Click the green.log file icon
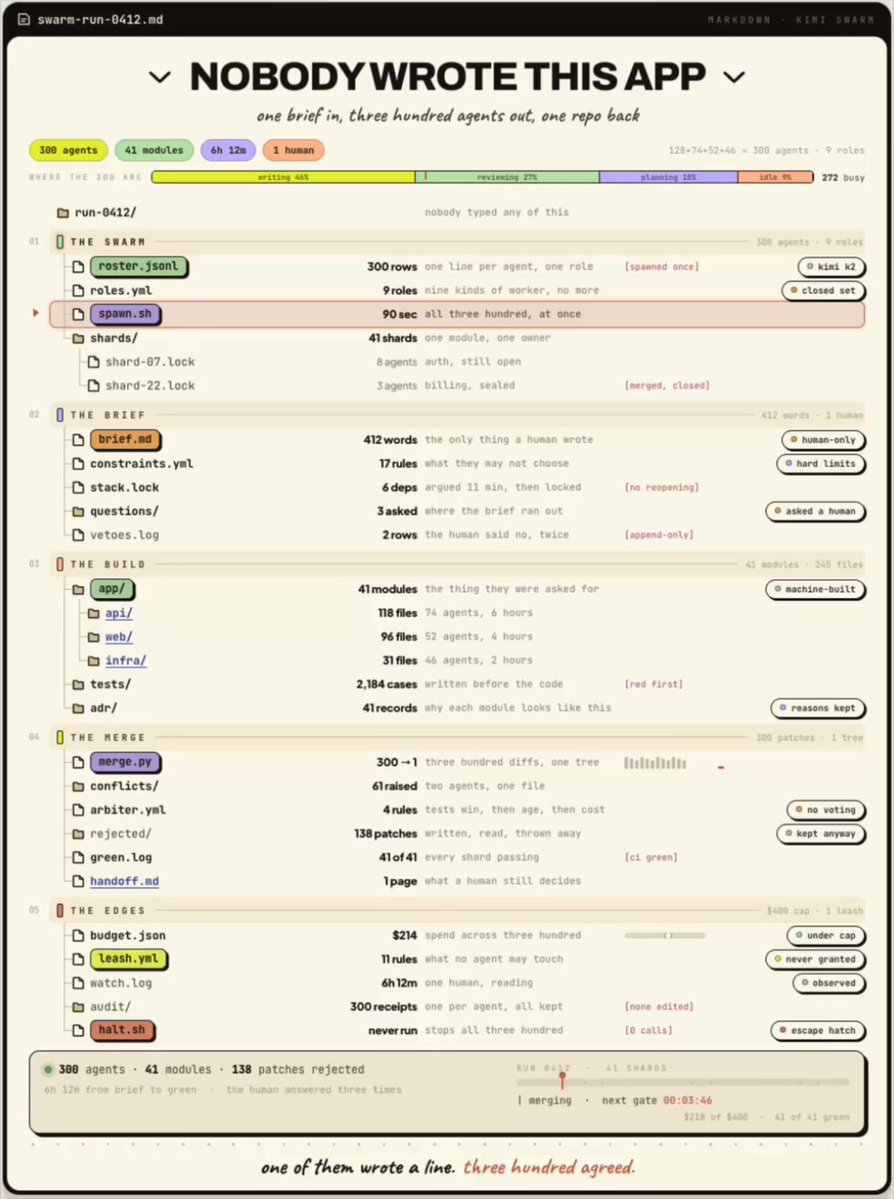The image size is (894, 1199). point(78,857)
